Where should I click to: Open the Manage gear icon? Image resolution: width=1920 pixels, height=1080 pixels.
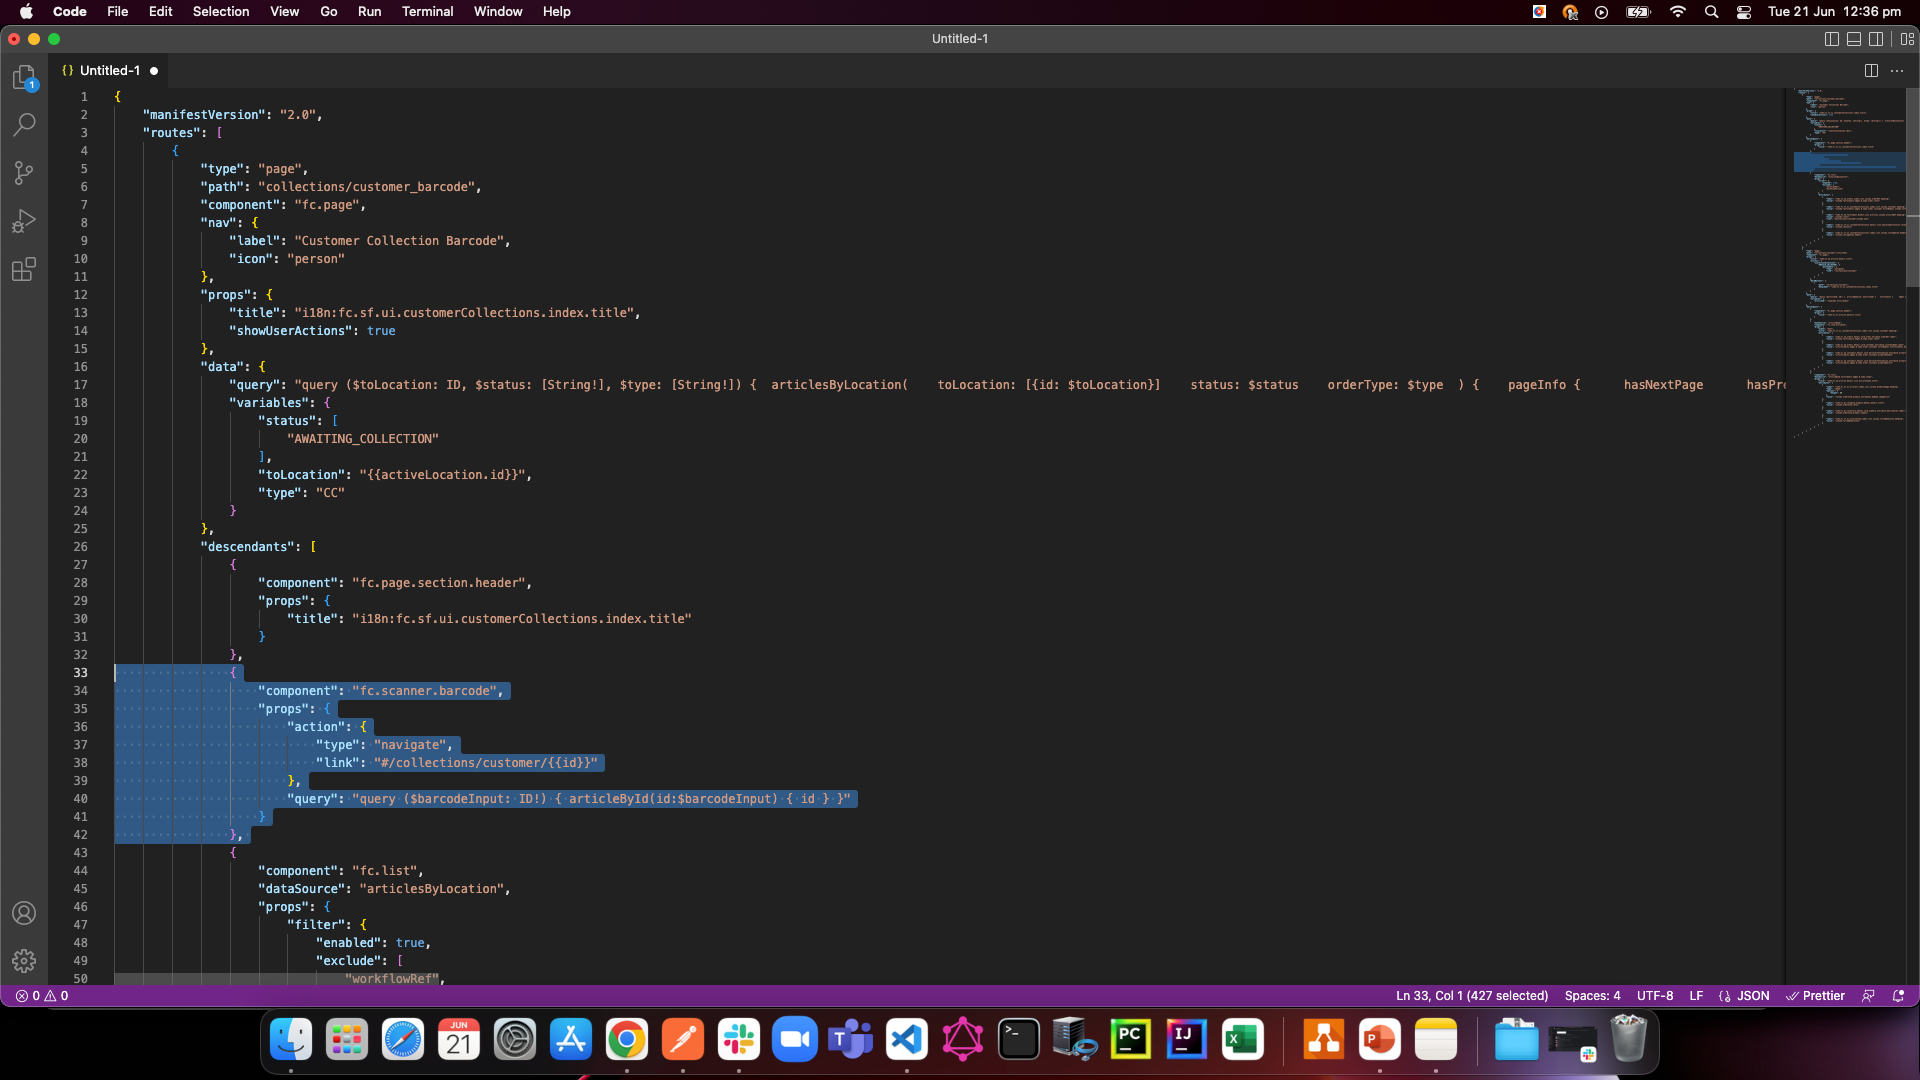pos(24,961)
